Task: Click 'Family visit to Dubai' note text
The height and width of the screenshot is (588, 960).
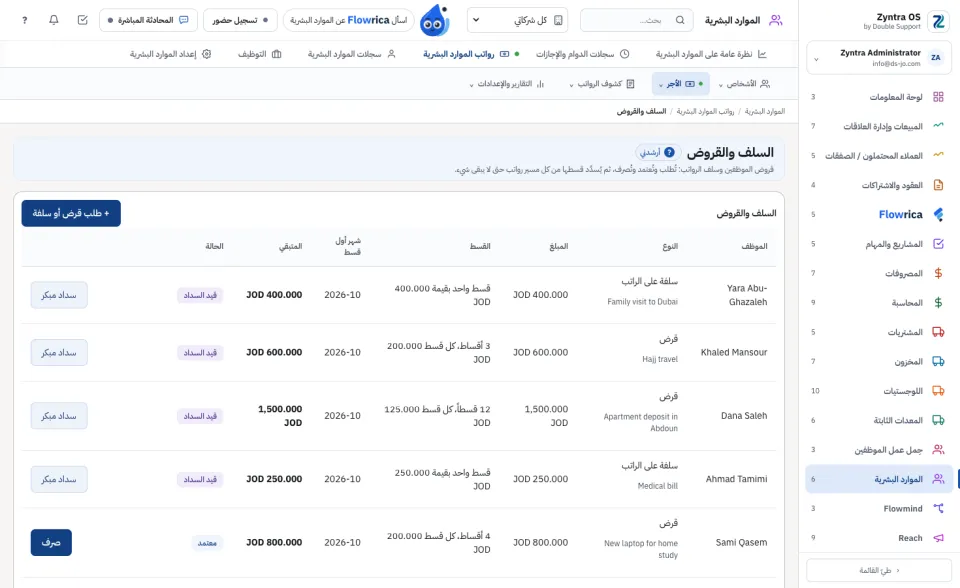Action: point(642,302)
